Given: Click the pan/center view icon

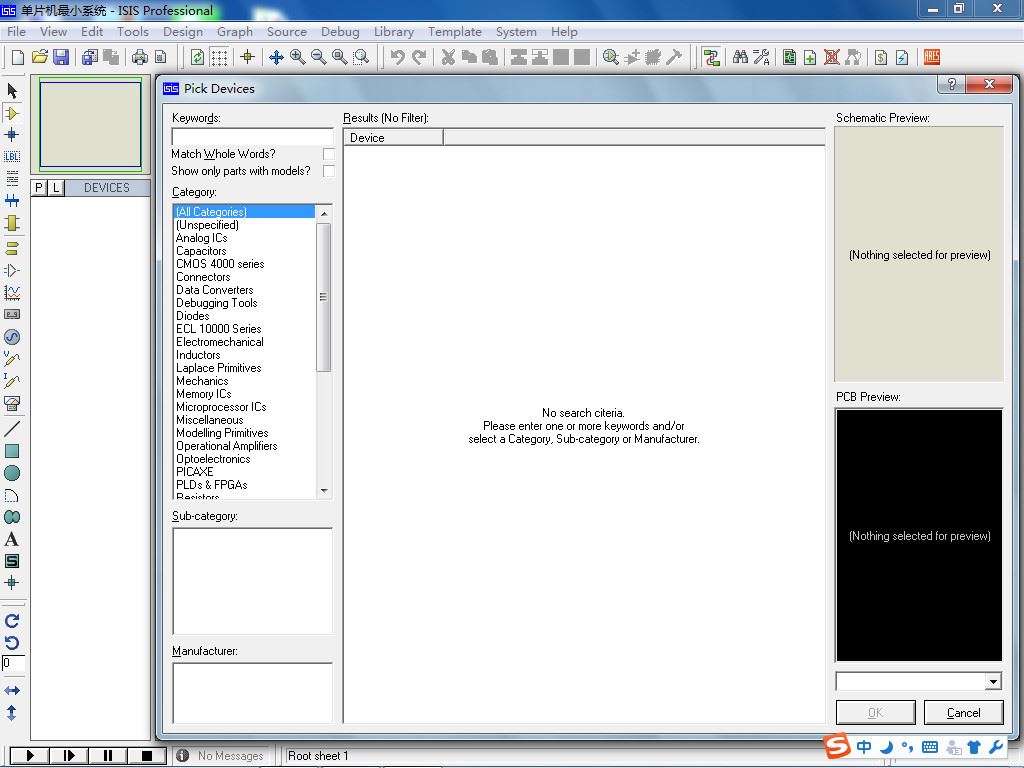Looking at the screenshot, I should 276,57.
